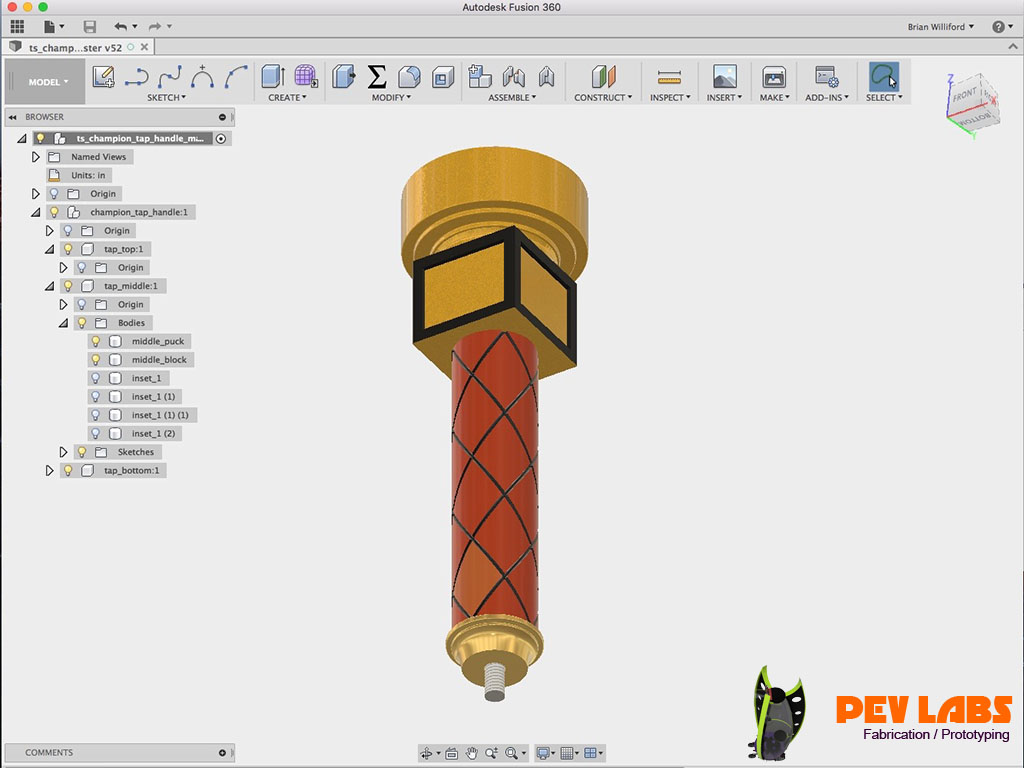Select the Create Sketch tool
Image resolution: width=1024 pixels, height=768 pixels.
[103, 76]
